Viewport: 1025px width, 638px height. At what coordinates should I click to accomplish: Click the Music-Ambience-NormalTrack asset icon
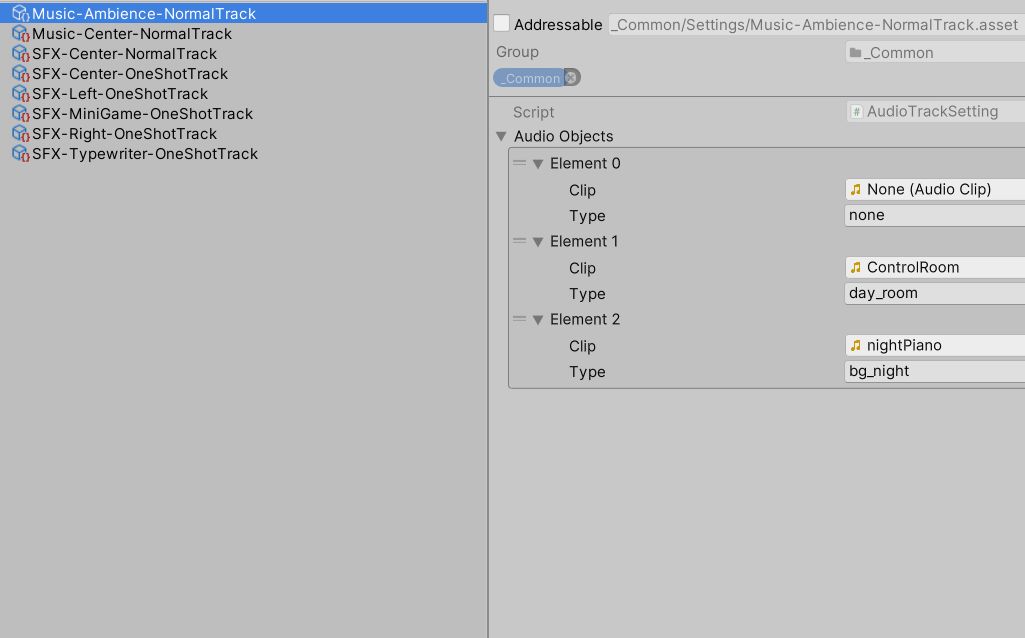(20, 14)
